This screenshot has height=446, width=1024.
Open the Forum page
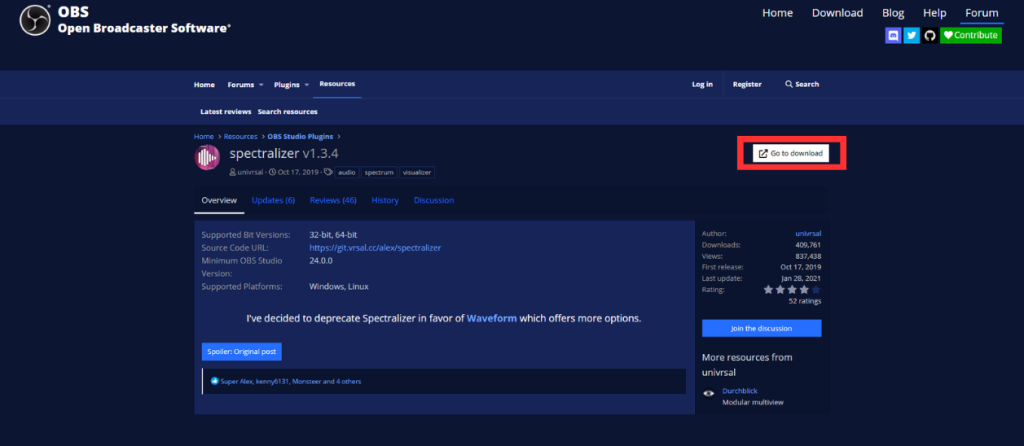point(982,13)
